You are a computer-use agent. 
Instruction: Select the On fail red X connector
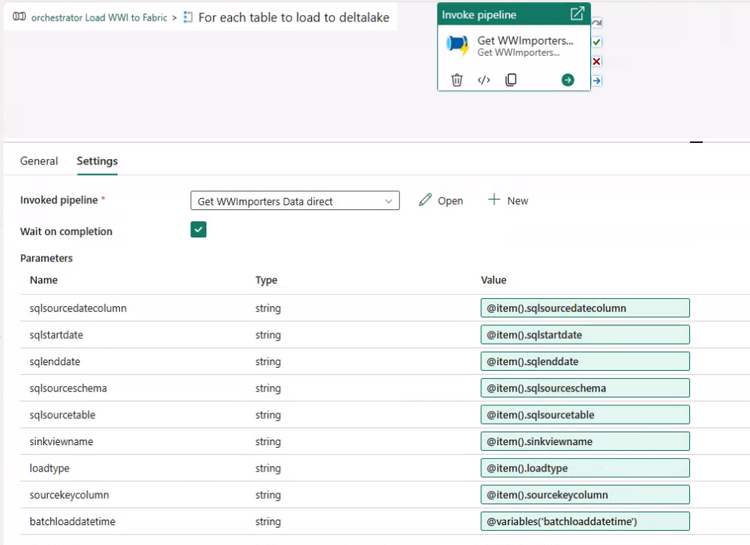[596, 61]
